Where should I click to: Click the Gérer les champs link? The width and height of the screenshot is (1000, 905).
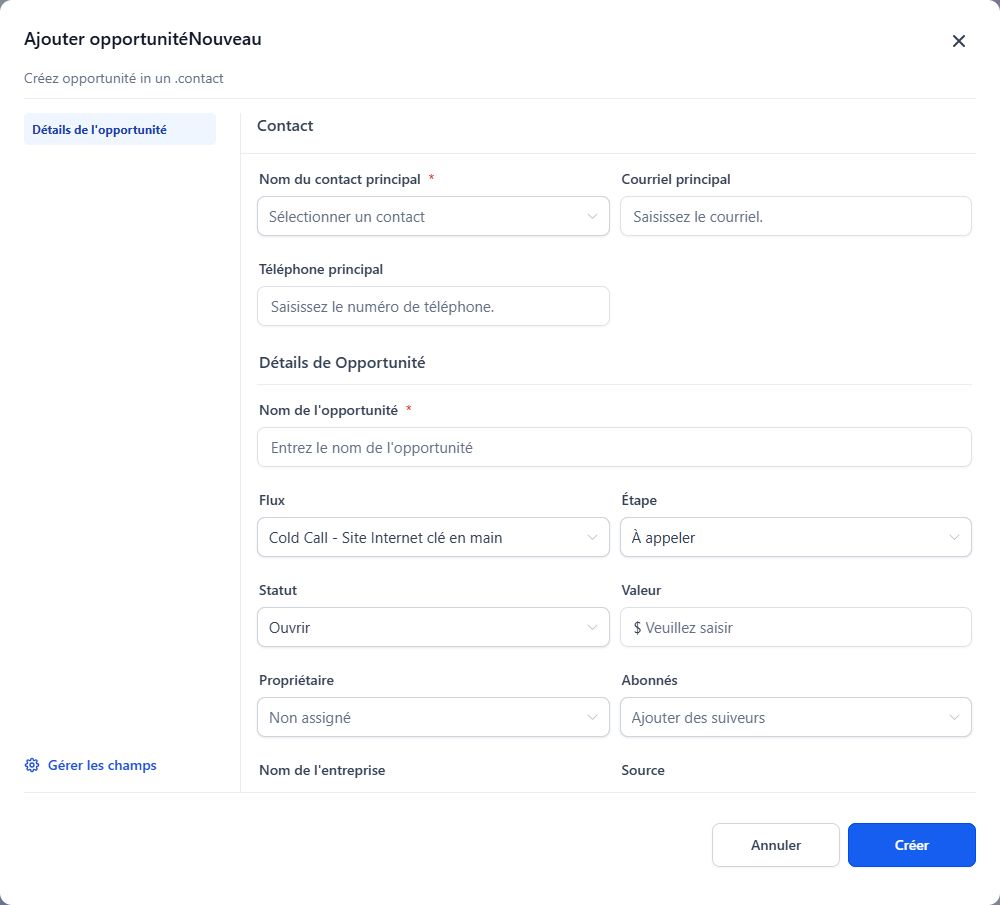pos(102,765)
